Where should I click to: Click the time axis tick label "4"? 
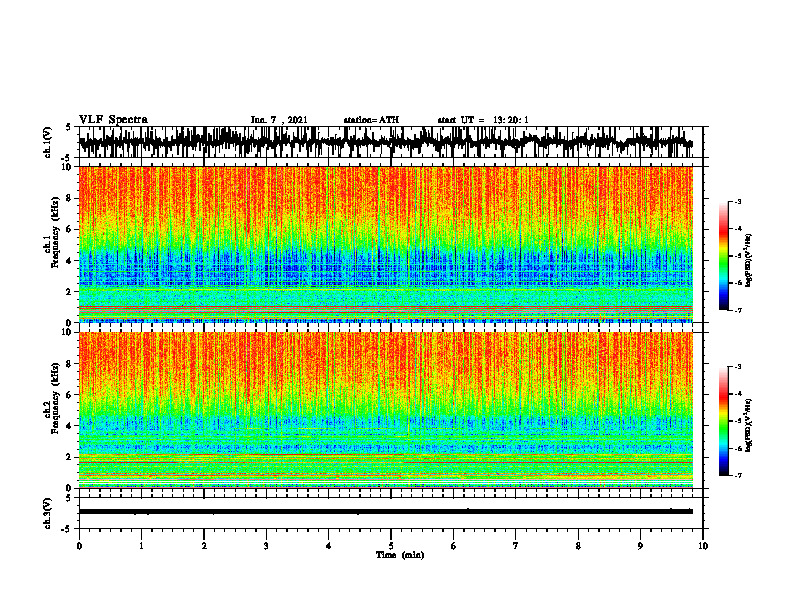[328, 546]
